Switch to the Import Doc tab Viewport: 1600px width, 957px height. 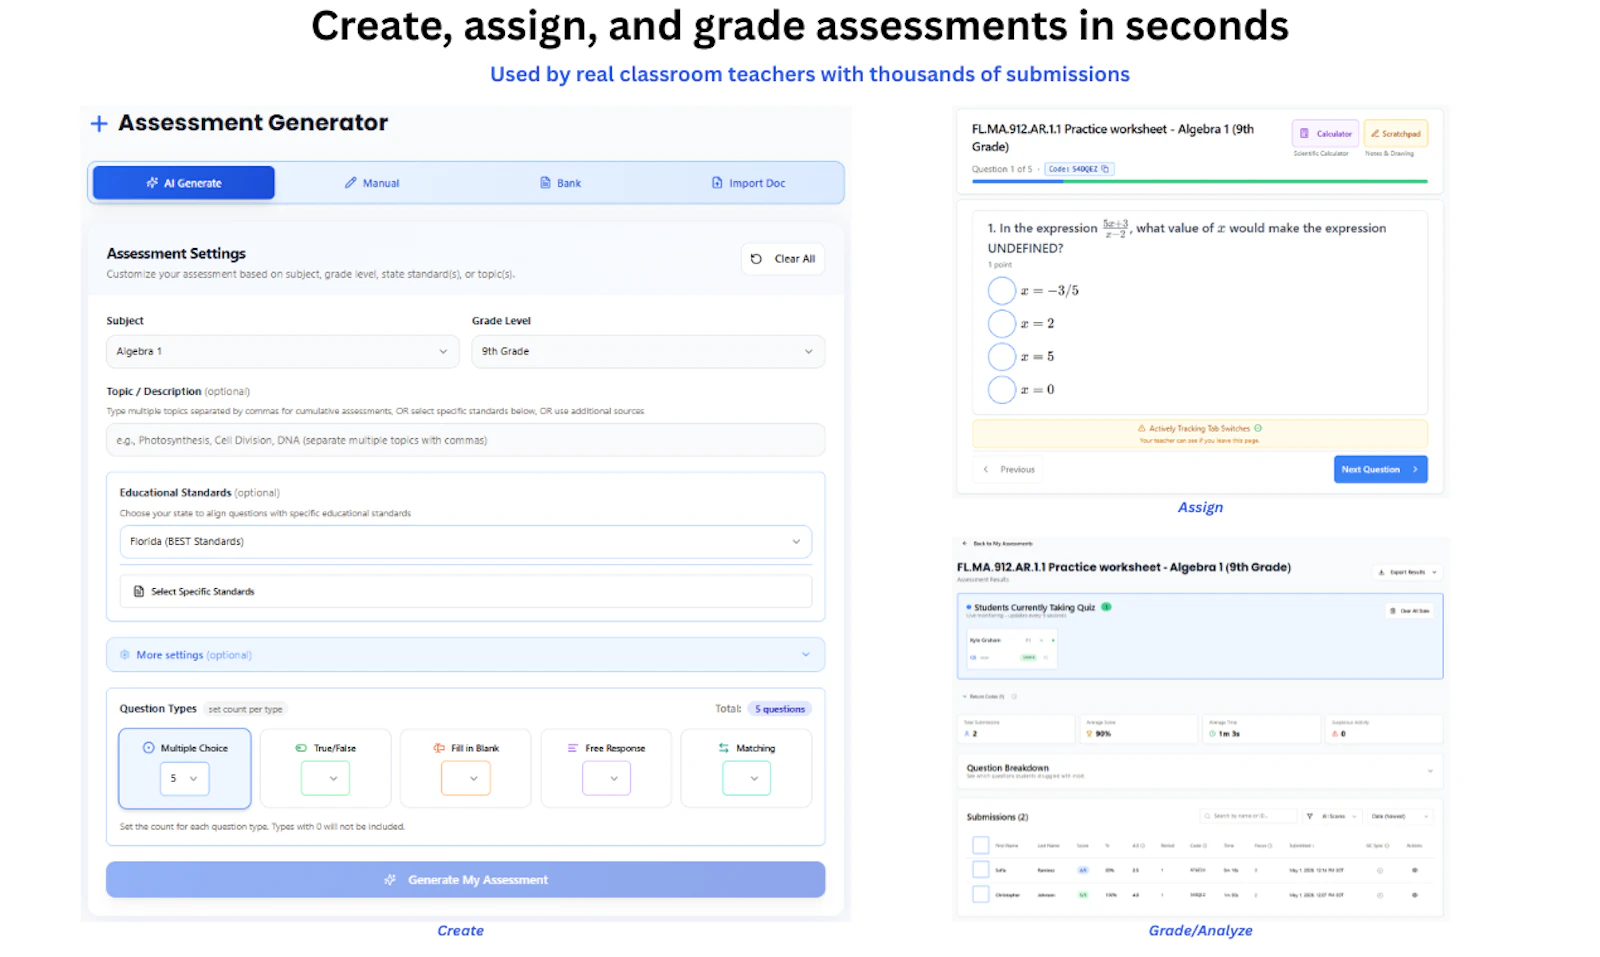point(749,183)
